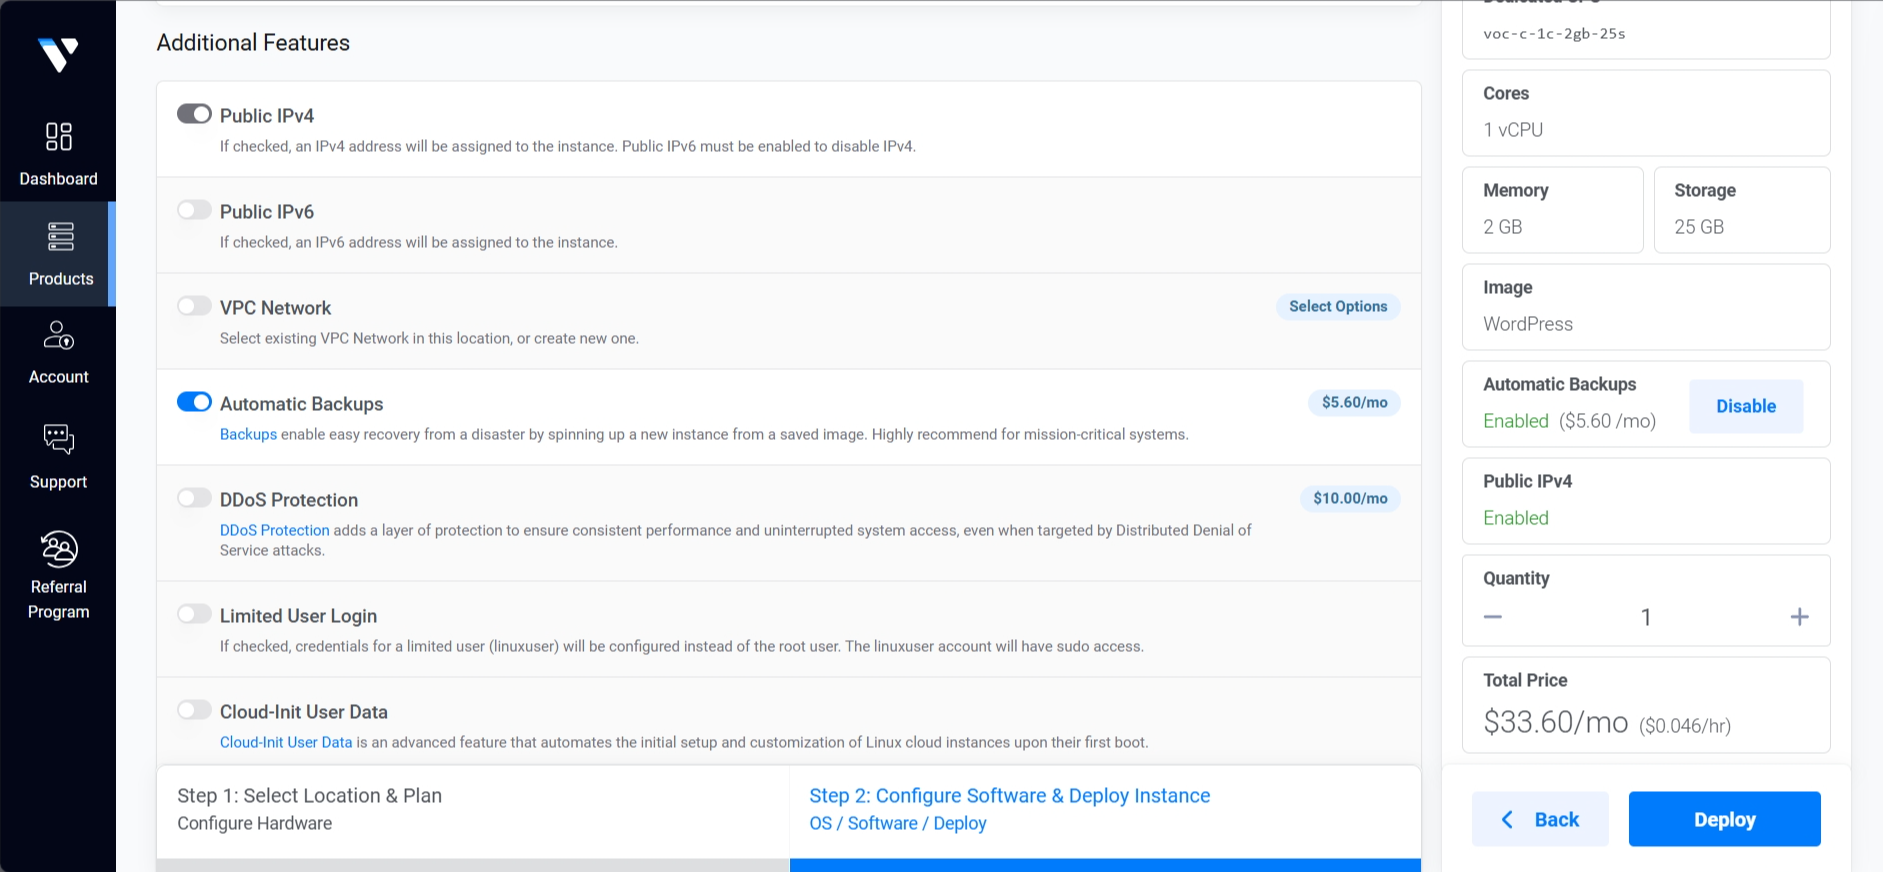Click the 1 vCPU cores value
This screenshot has height=872, width=1883.
(x=1513, y=130)
